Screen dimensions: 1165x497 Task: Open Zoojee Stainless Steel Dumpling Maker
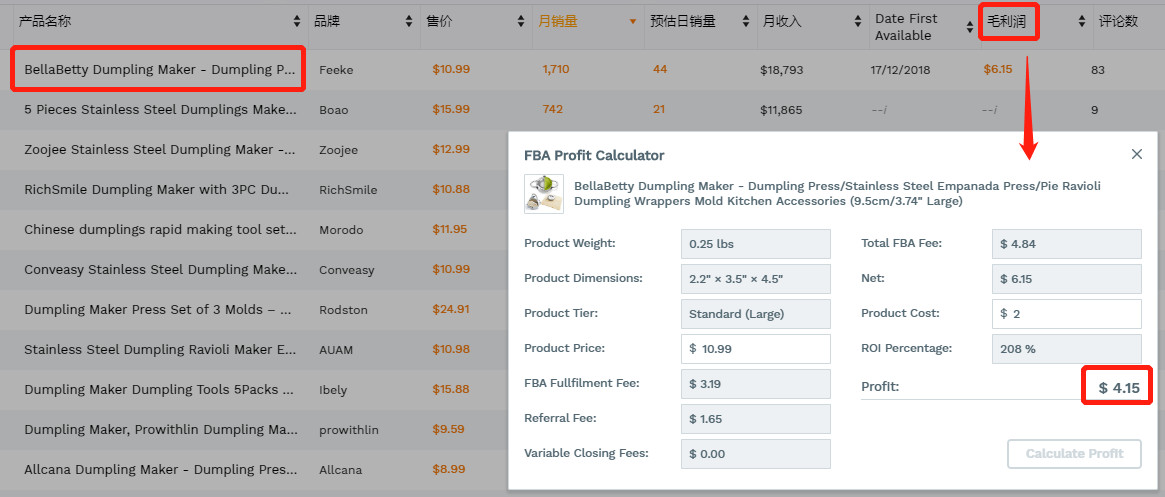coord(160,149)
